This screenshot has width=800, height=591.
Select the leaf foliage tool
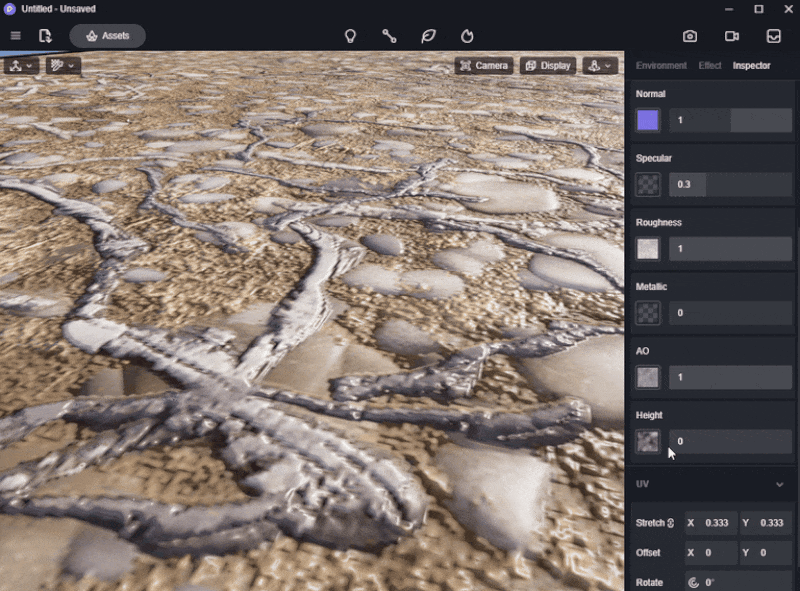(428, 36)
